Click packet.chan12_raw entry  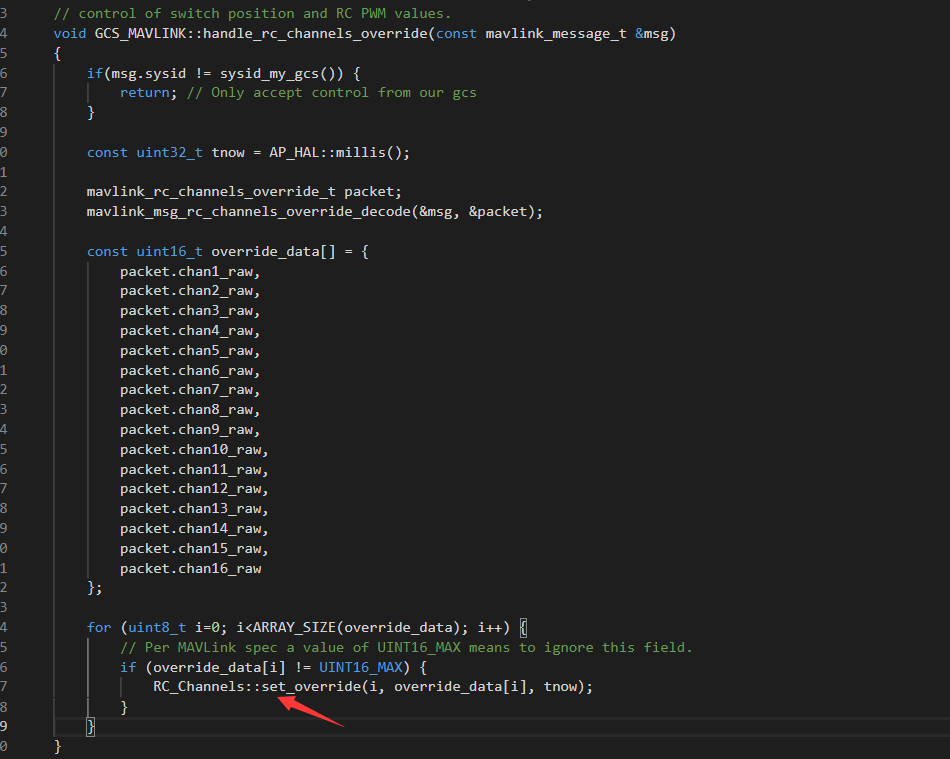tap(194, 489)
